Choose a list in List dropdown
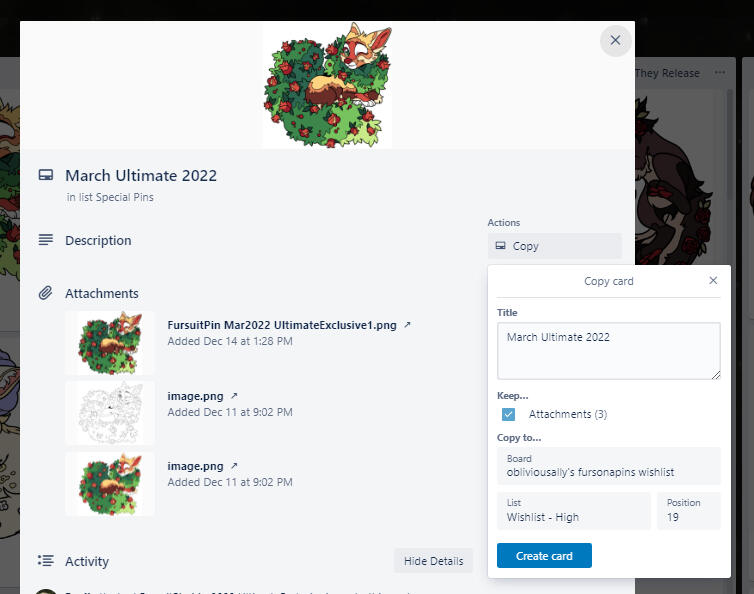Image resolution: width=754 pixels, height=594 pixels. [573, 511]
